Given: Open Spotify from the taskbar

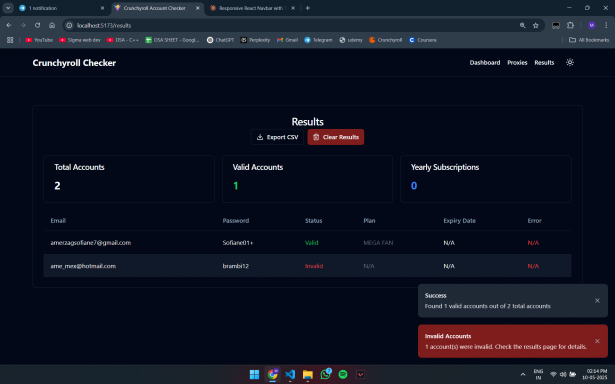Looking at the screenshot, I should [343, 375].
